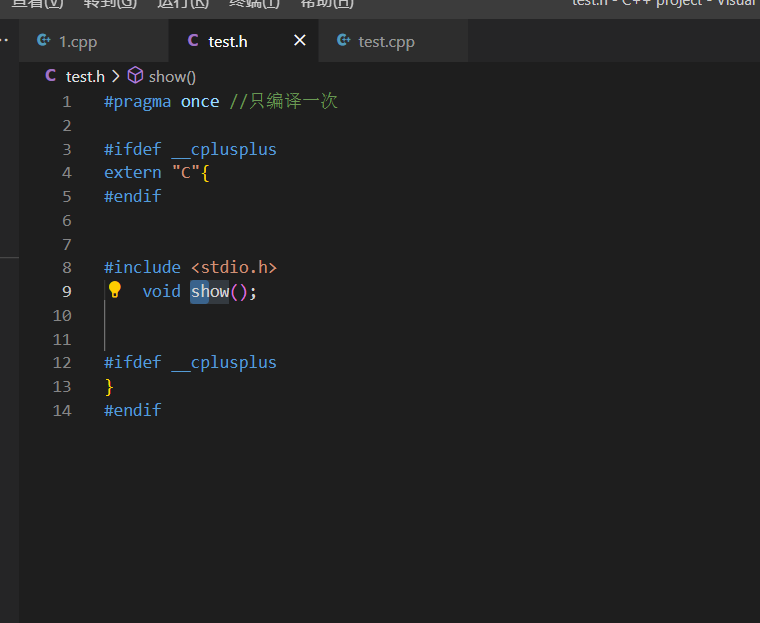Open the 帮助(H) Help menu

click(x=327, y=4)
